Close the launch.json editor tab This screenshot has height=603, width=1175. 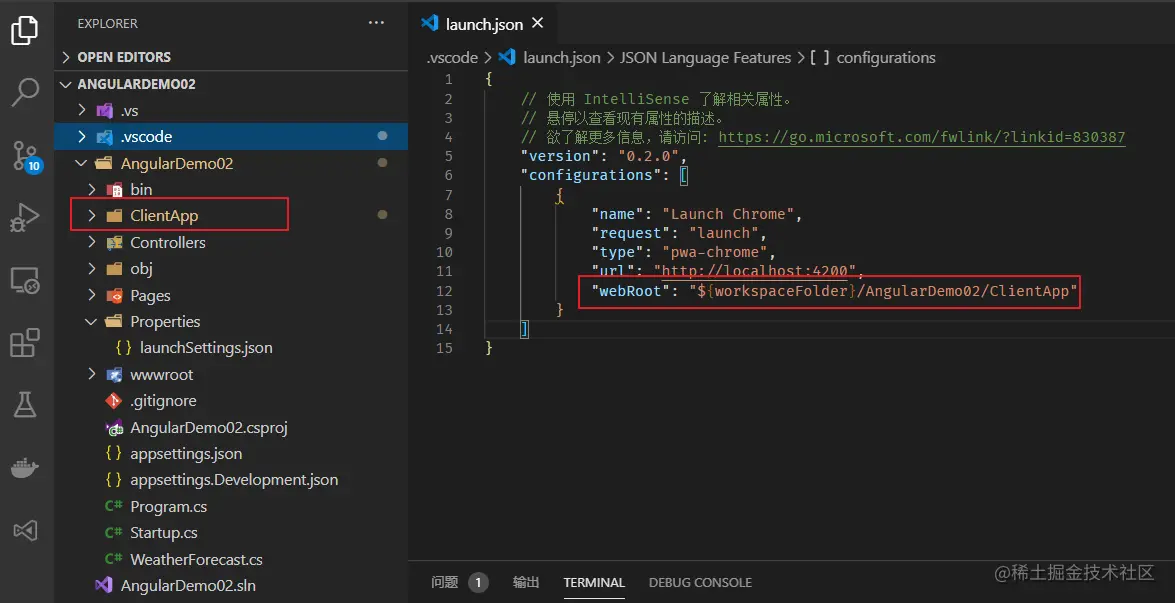pyautogui.click(x=537, y=23)
